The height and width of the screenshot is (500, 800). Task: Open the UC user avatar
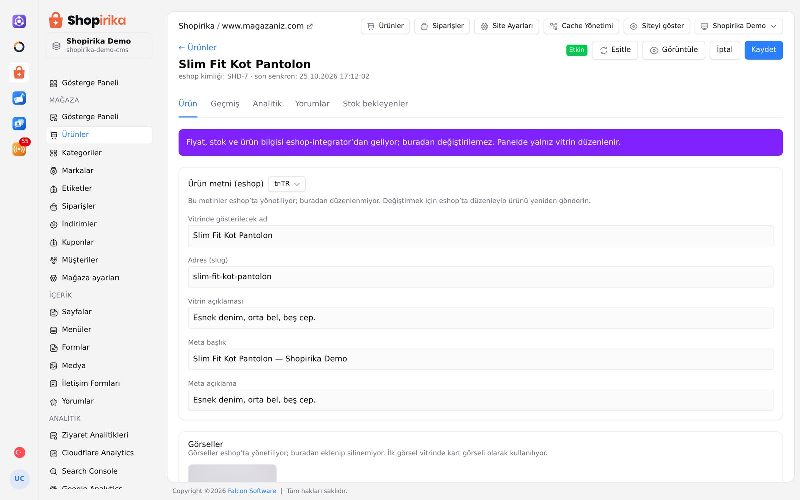(x=19, y=479)
